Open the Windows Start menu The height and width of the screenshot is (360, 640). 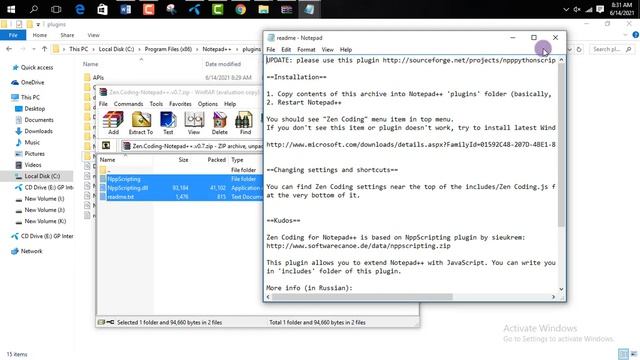tap(11, 9)
